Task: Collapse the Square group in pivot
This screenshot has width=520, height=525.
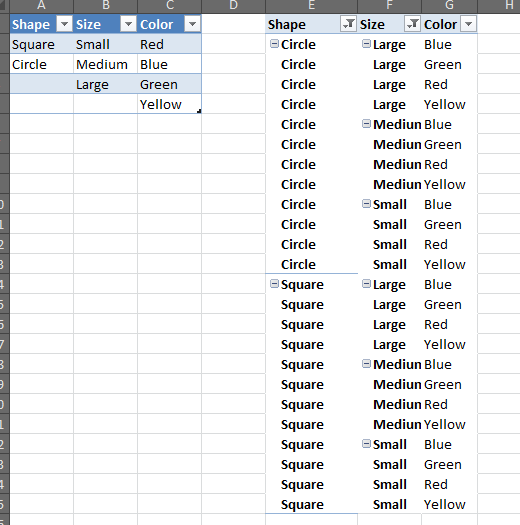Action: (x=274, y=284)
